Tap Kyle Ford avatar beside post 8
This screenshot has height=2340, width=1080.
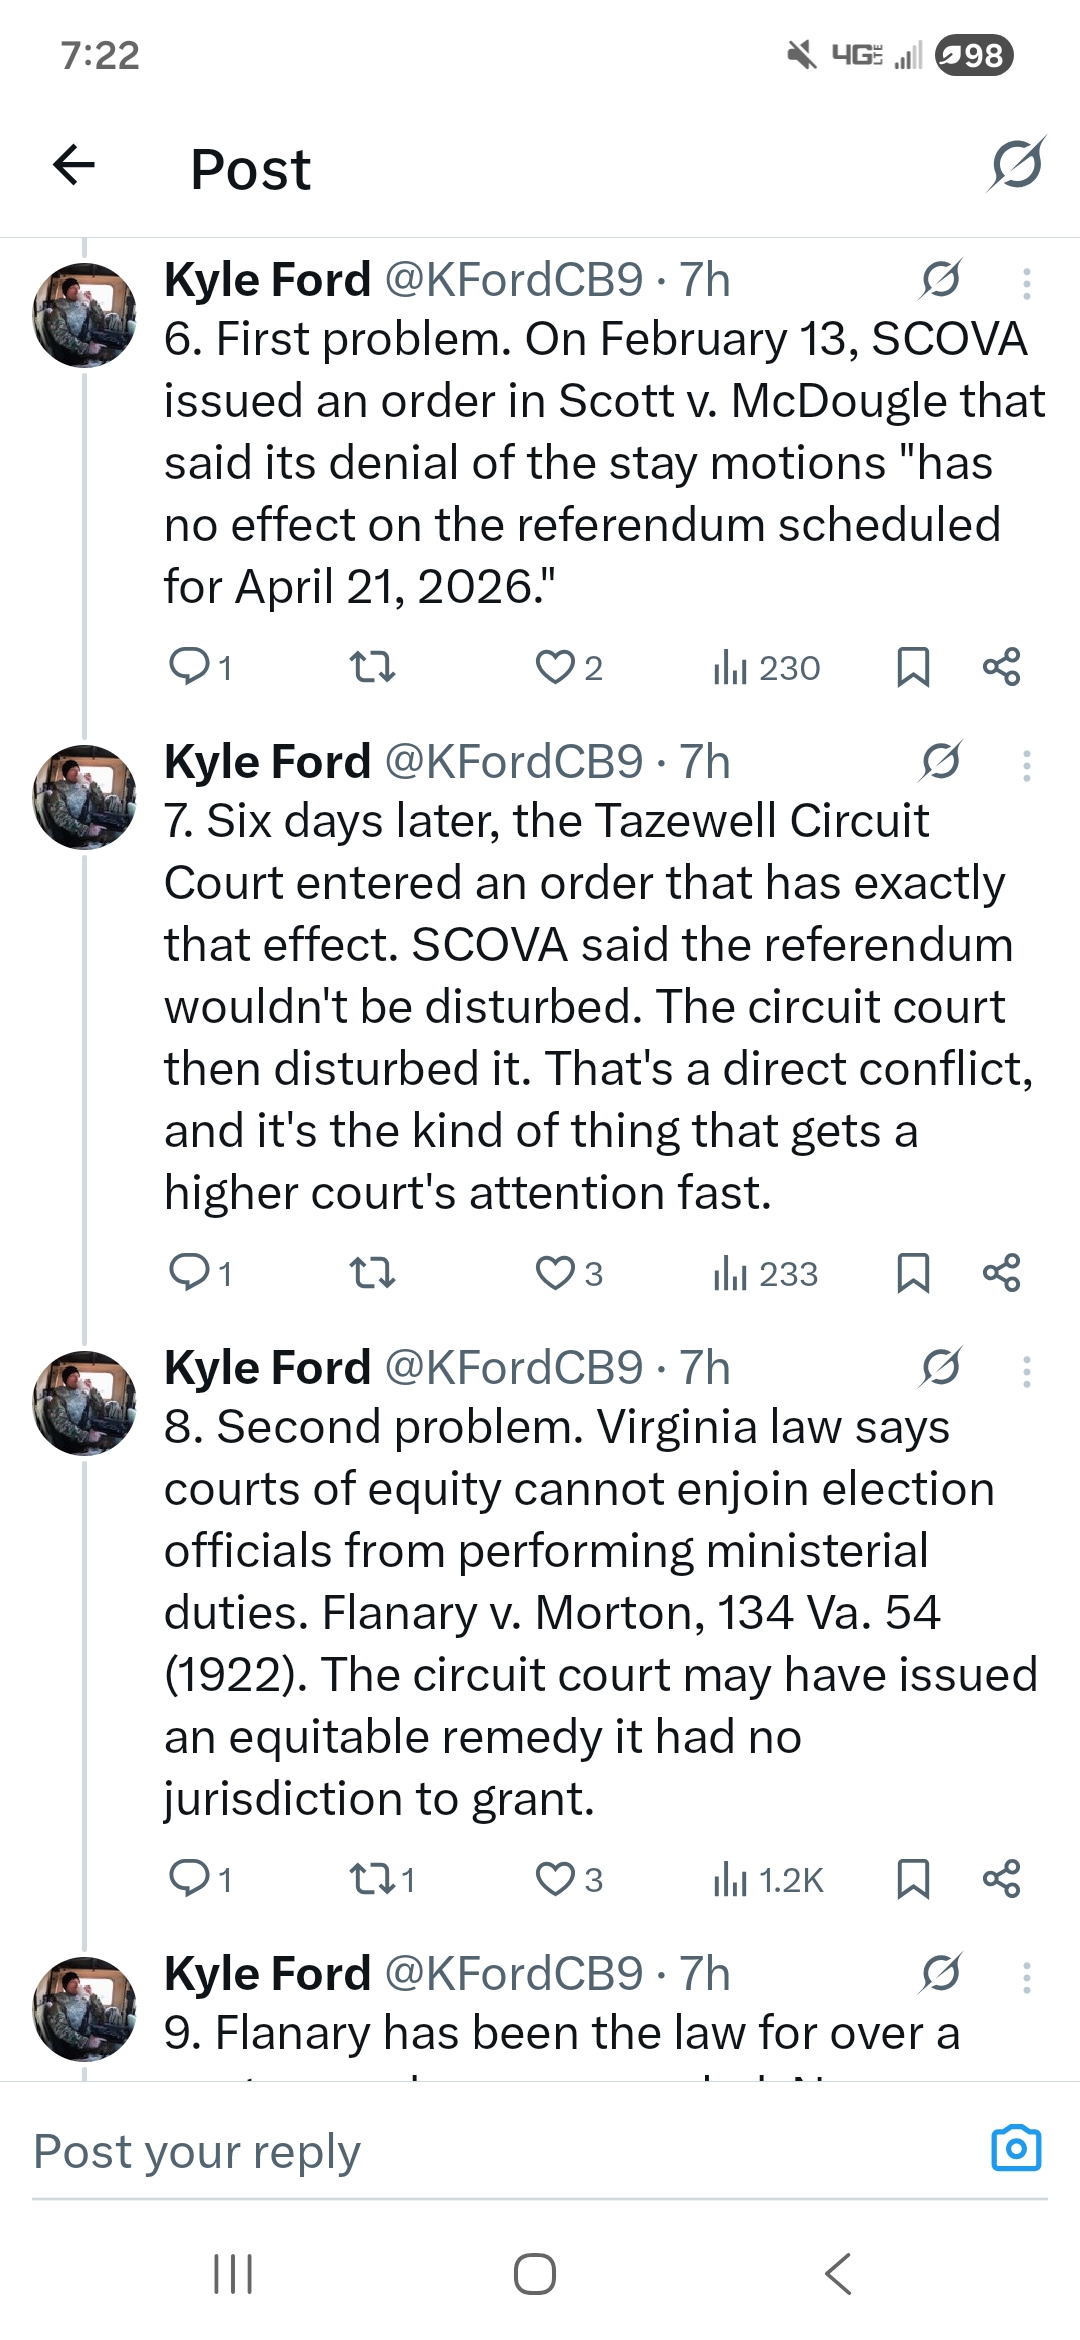(84, 1402)
